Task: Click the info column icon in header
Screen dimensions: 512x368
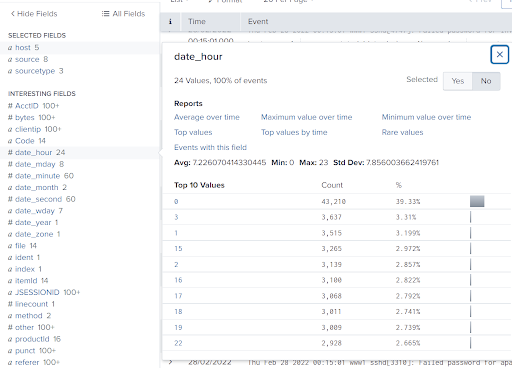Action: [170, 22]
